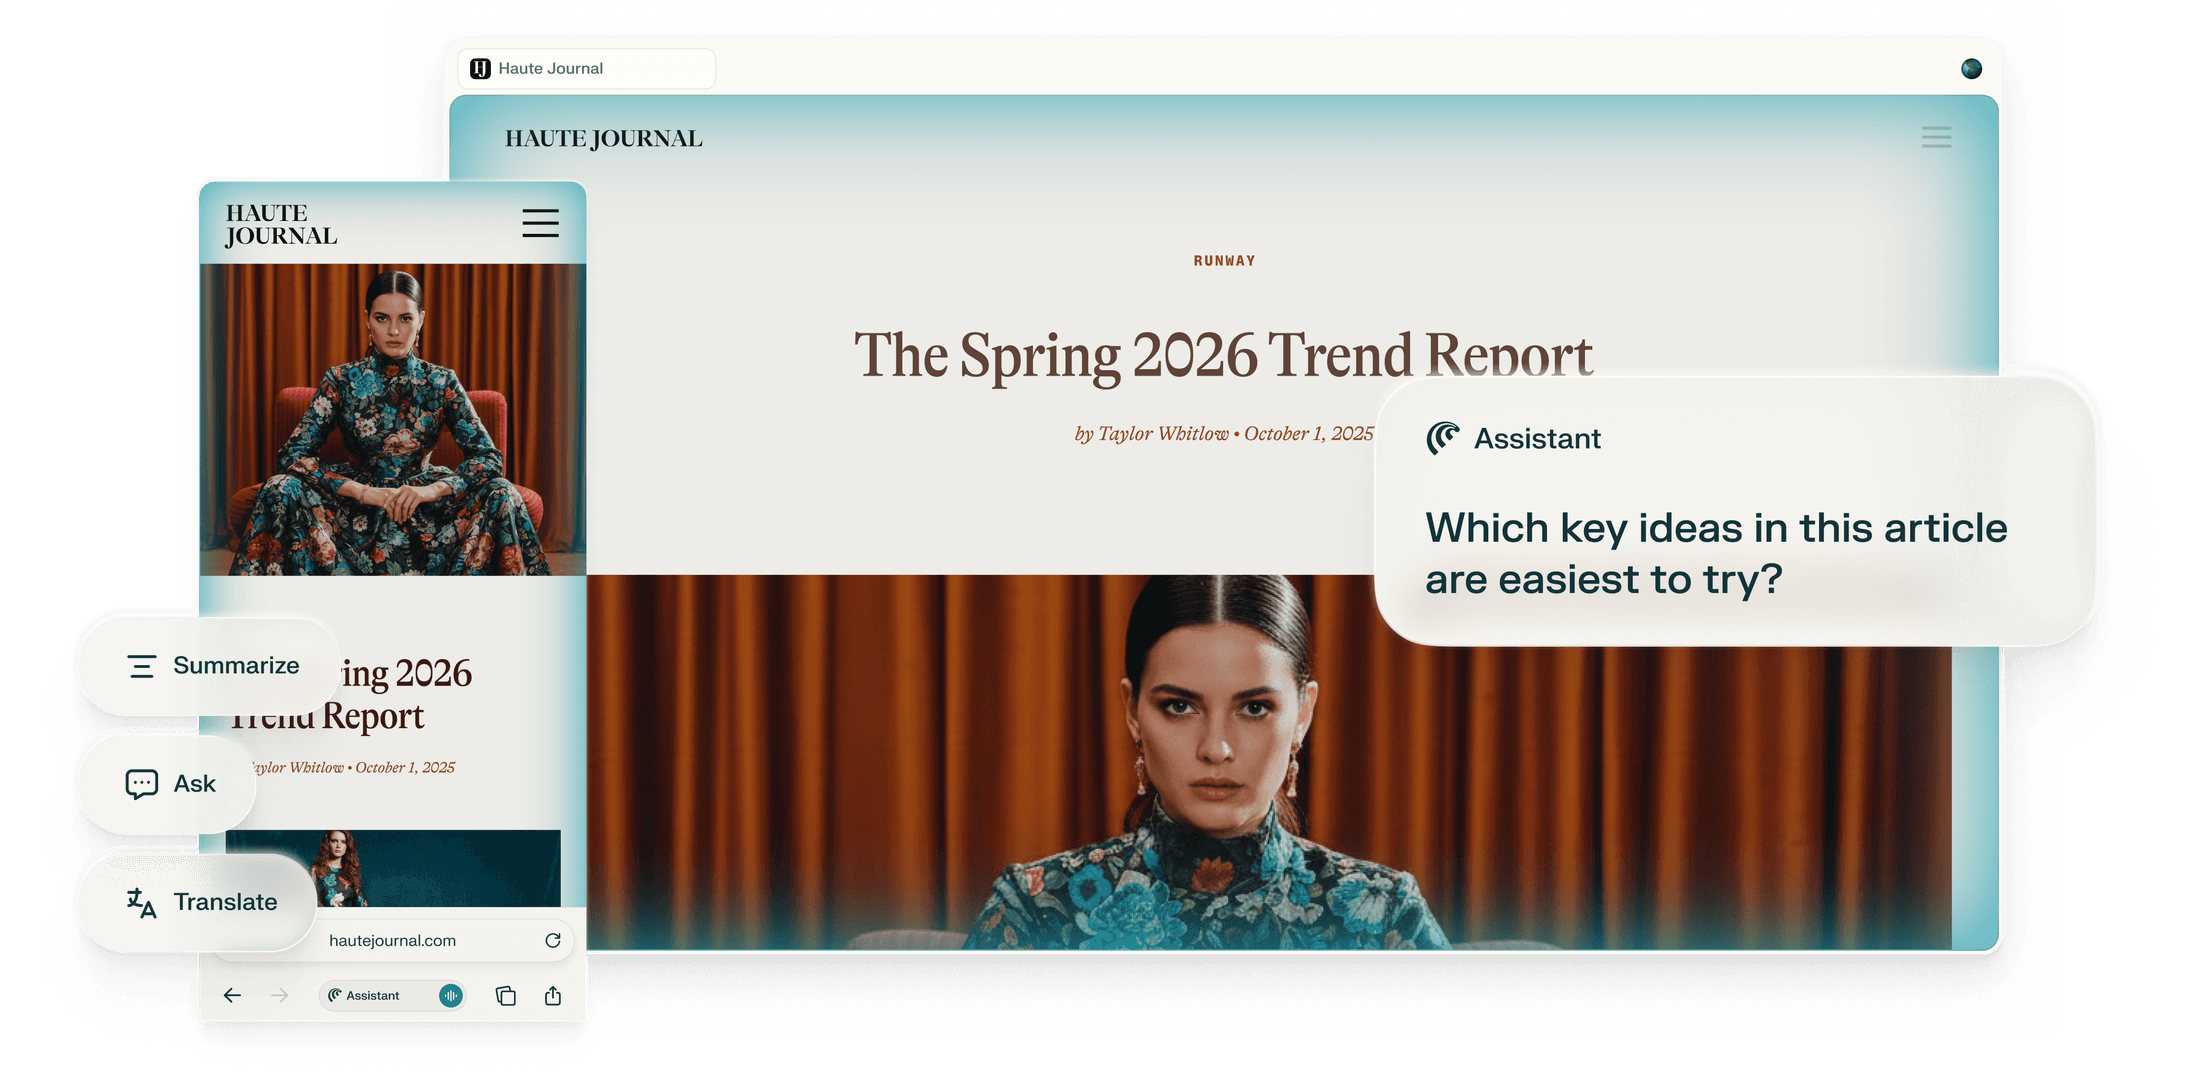Image resolution: width=2200 pixels, height=1085 pixels.
Task: Click the Haute Journal tab favicon
Action: pos(481,68)
